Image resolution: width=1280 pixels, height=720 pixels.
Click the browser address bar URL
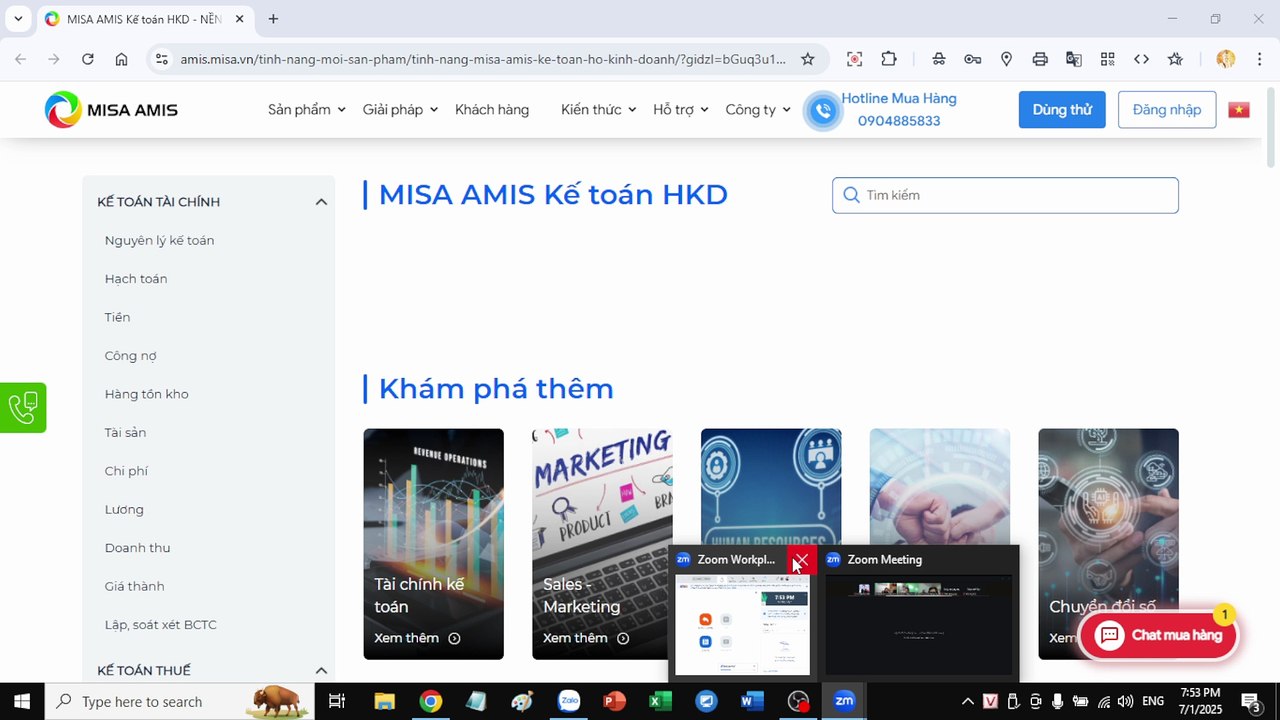pyautogui.click(x=483, y=59)
